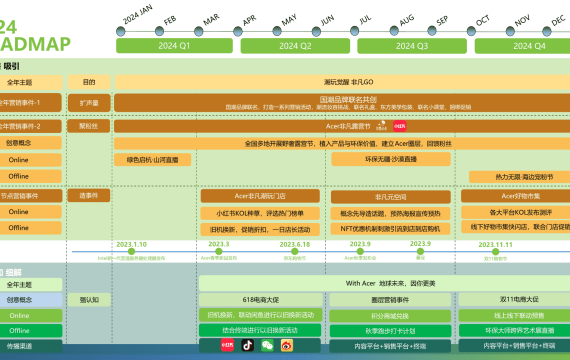570x360 pixels.
Task: Click the 圈层营销事件 block
Action: (x=390, y=300)
